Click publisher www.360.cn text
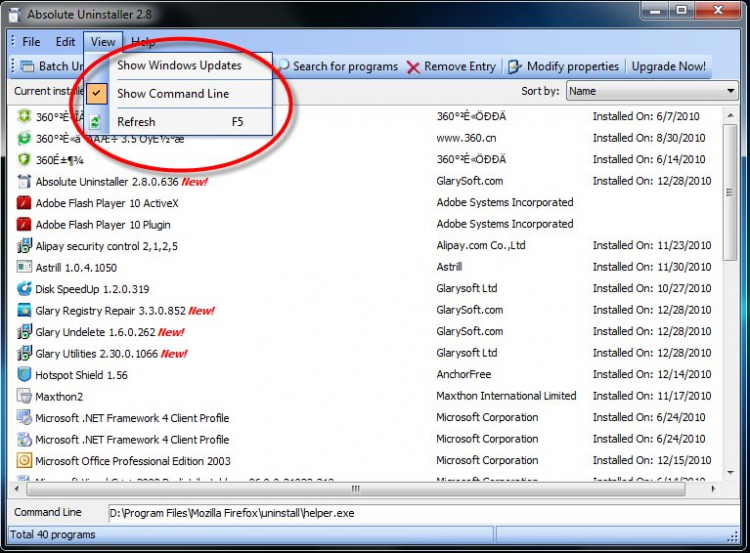Viewport: 750px width, 553px height. (x=466, y=138)
